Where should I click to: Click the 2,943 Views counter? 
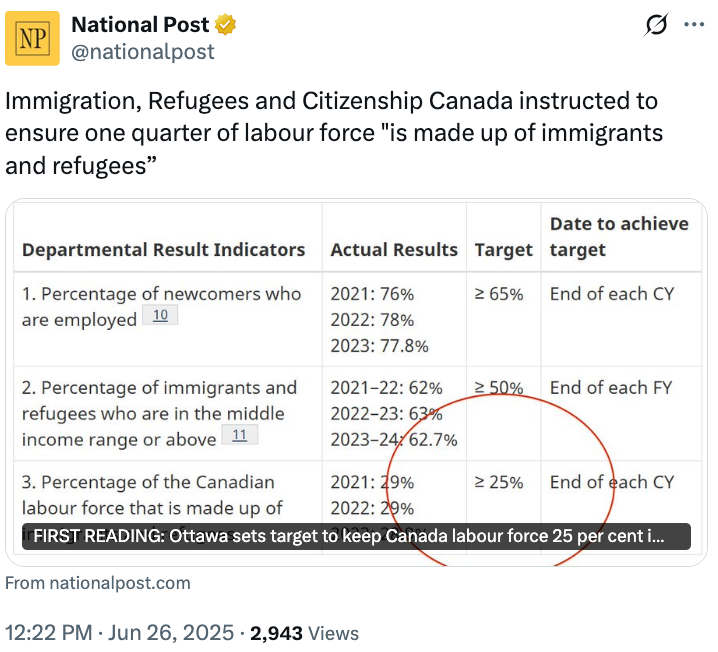click(305, 633)
